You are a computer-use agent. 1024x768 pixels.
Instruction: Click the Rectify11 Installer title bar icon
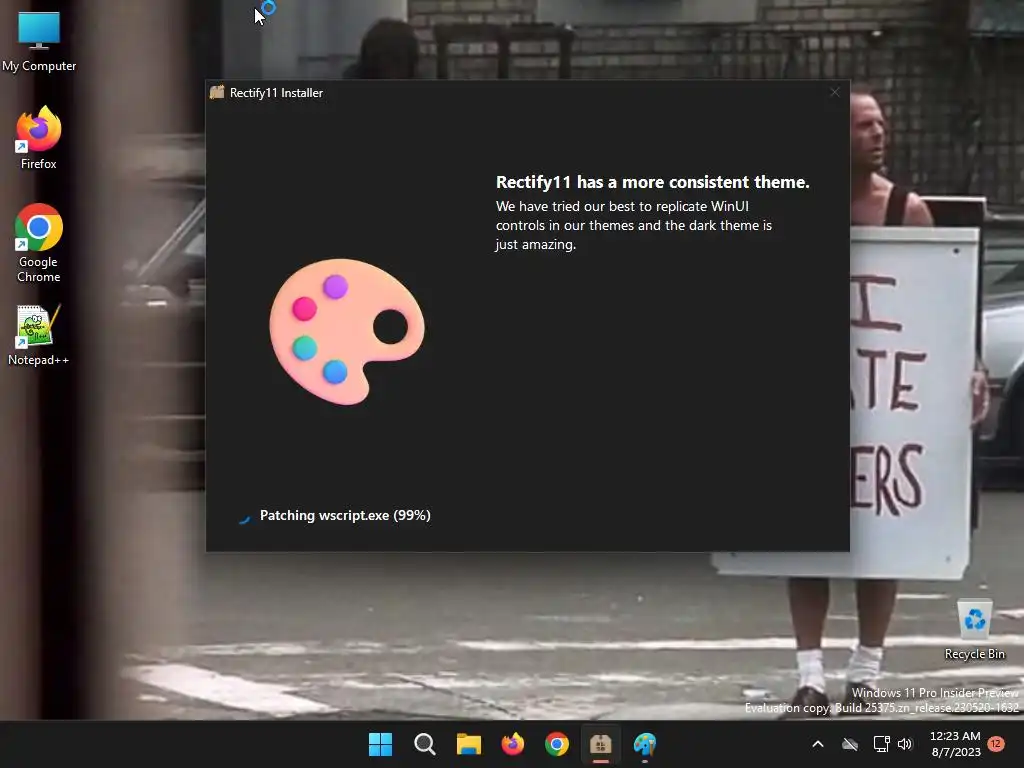(x=217, y=92)
